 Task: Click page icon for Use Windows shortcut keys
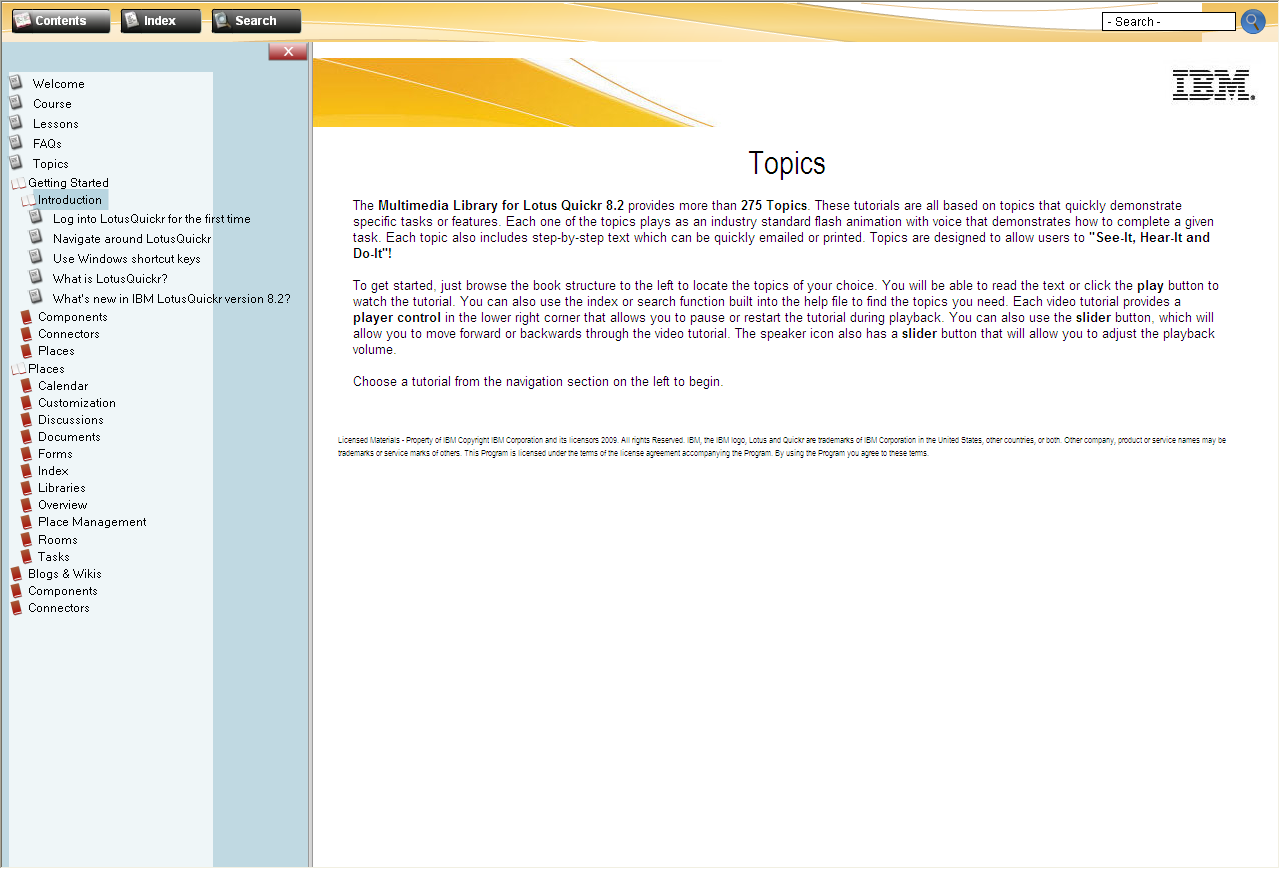click(x=36, y=258)
